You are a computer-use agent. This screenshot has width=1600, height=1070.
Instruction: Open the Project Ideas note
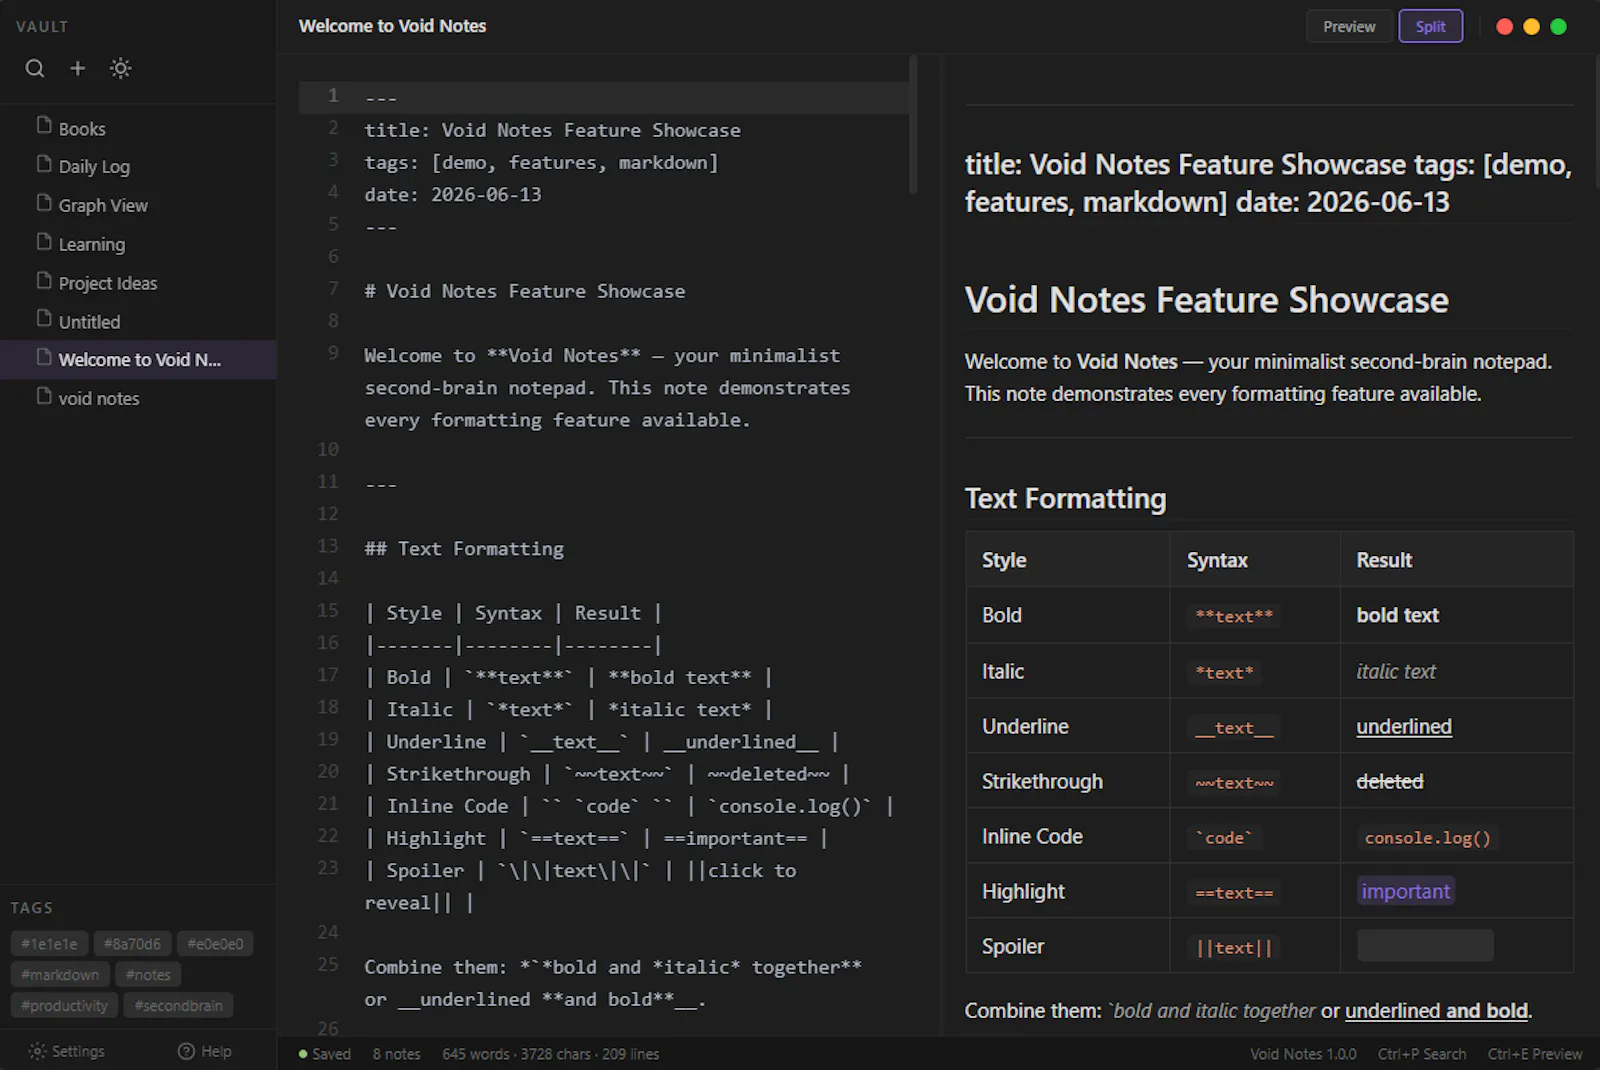(138, 283)
